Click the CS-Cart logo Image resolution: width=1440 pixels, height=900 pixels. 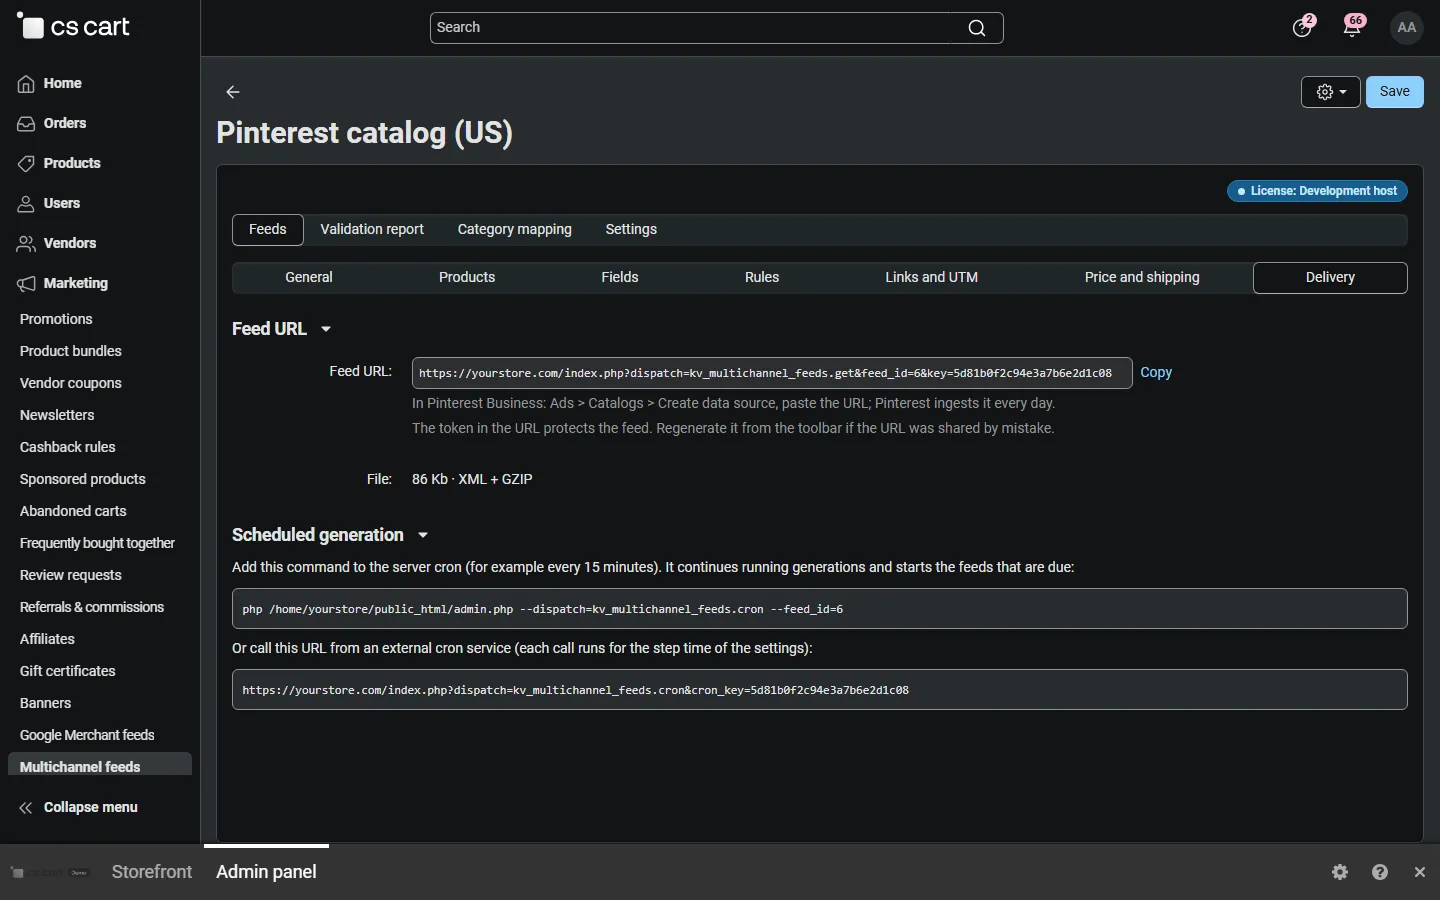pyautogui.click(x=73, y=27)
